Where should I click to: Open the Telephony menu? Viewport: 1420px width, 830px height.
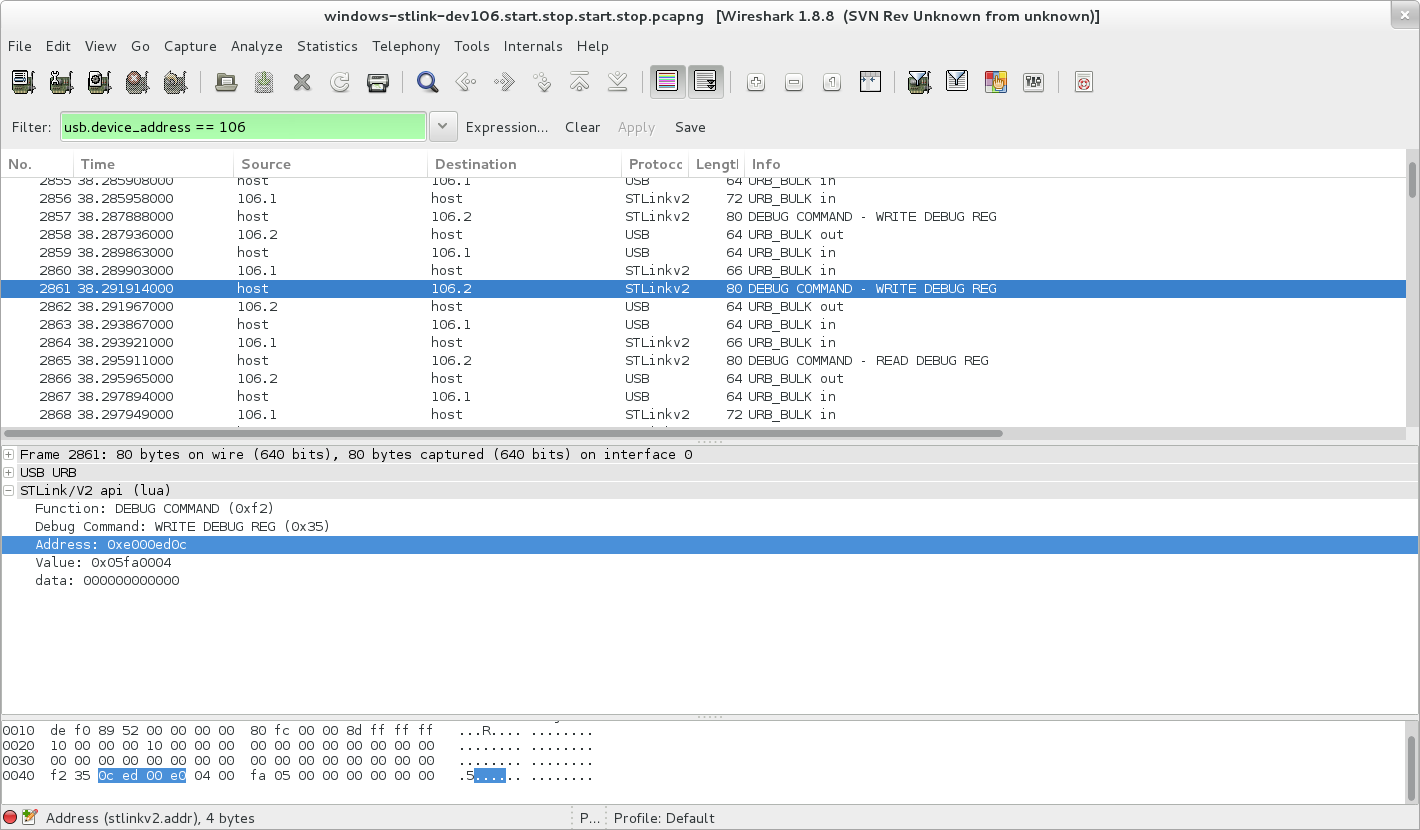coord(406,46)
